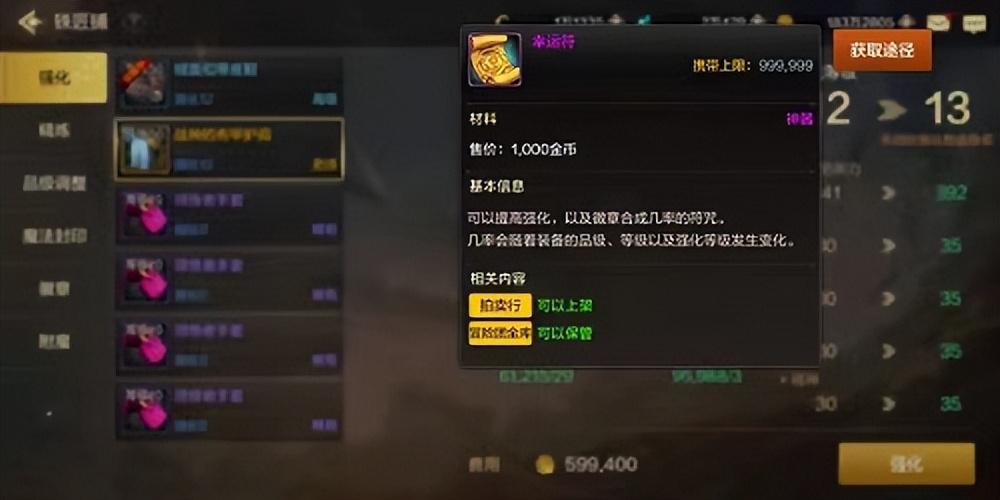Open the chat bubble icon at the top right
Viewport: 1000px width, 500px height.
click(974, 23)
